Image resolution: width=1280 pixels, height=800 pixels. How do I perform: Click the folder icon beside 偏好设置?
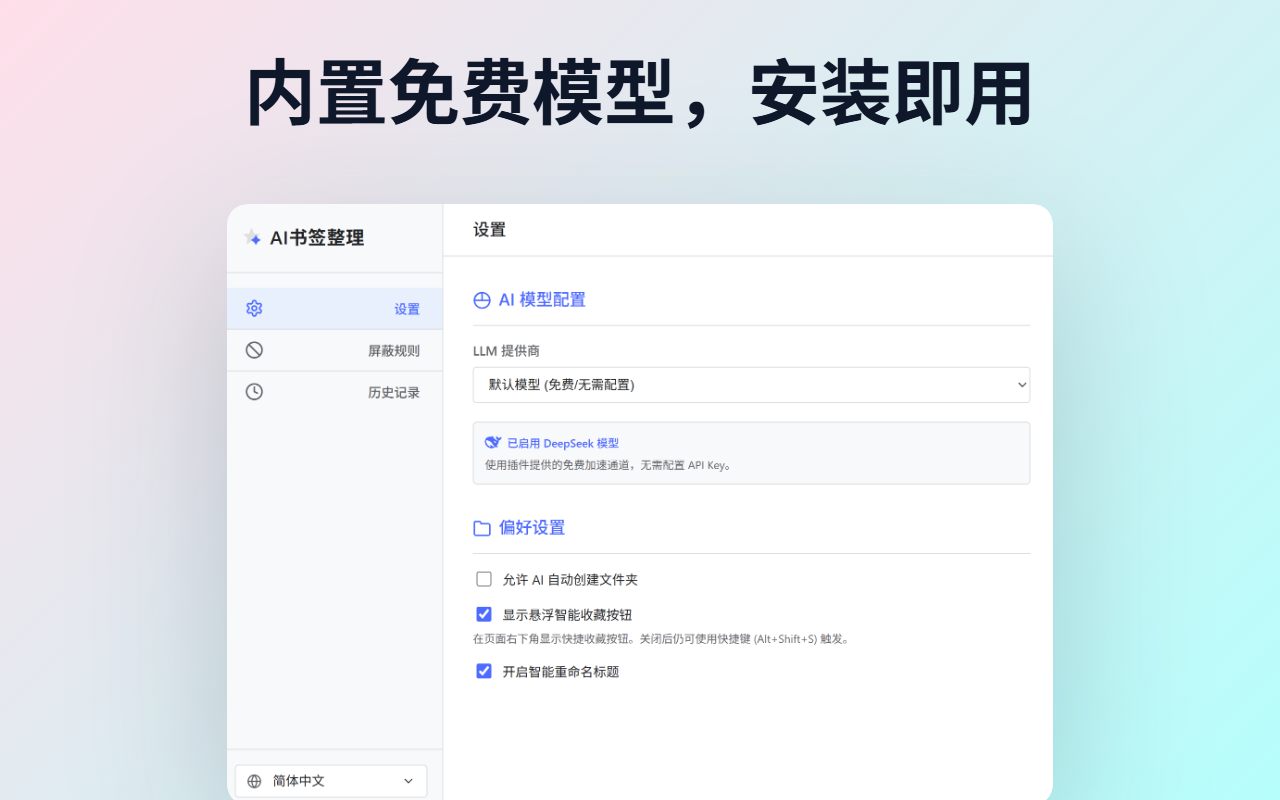pyautogui.click(x=481, y=527)
